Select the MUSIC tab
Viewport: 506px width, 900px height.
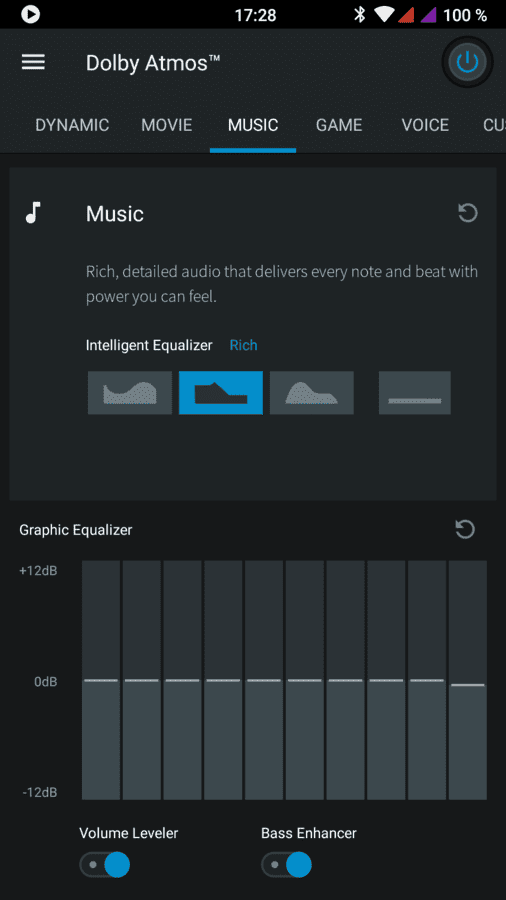[x=253, y=125]
